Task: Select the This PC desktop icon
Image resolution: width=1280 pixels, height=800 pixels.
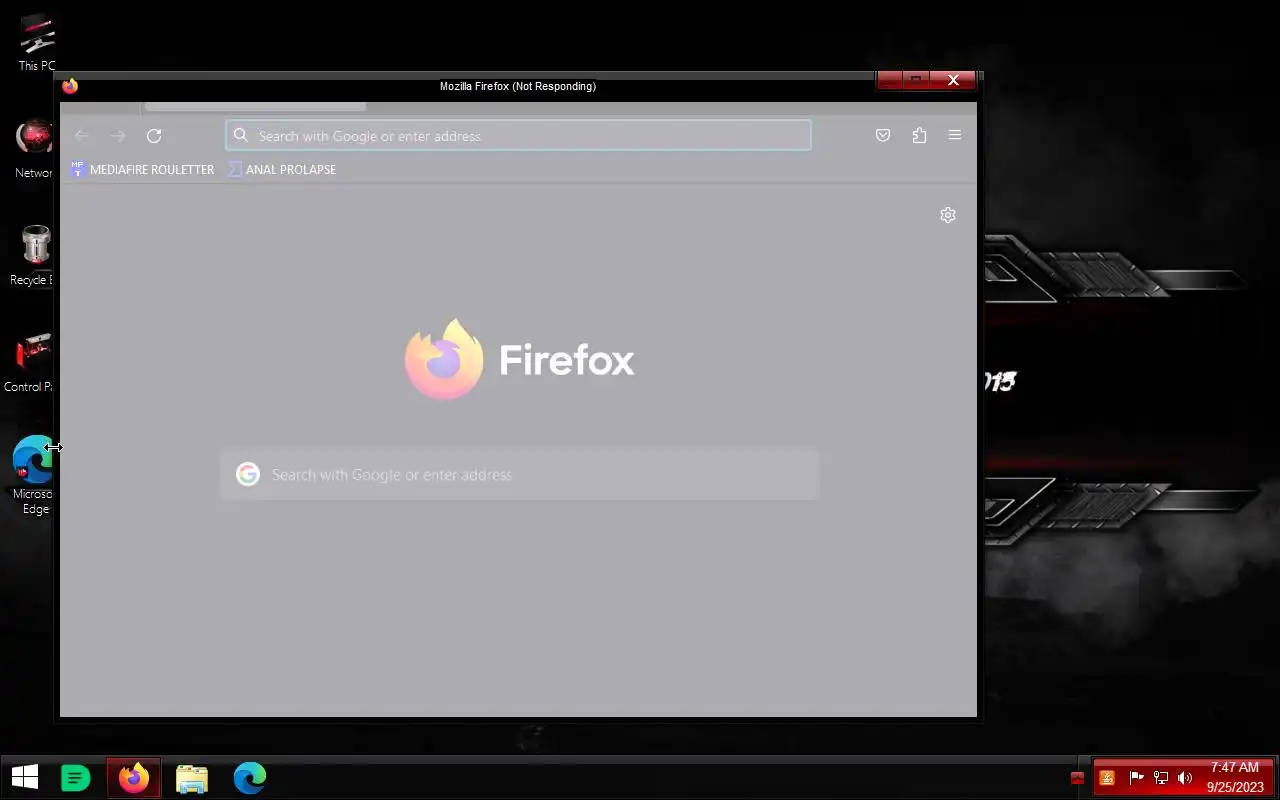Action: click(x=37, y=43)
